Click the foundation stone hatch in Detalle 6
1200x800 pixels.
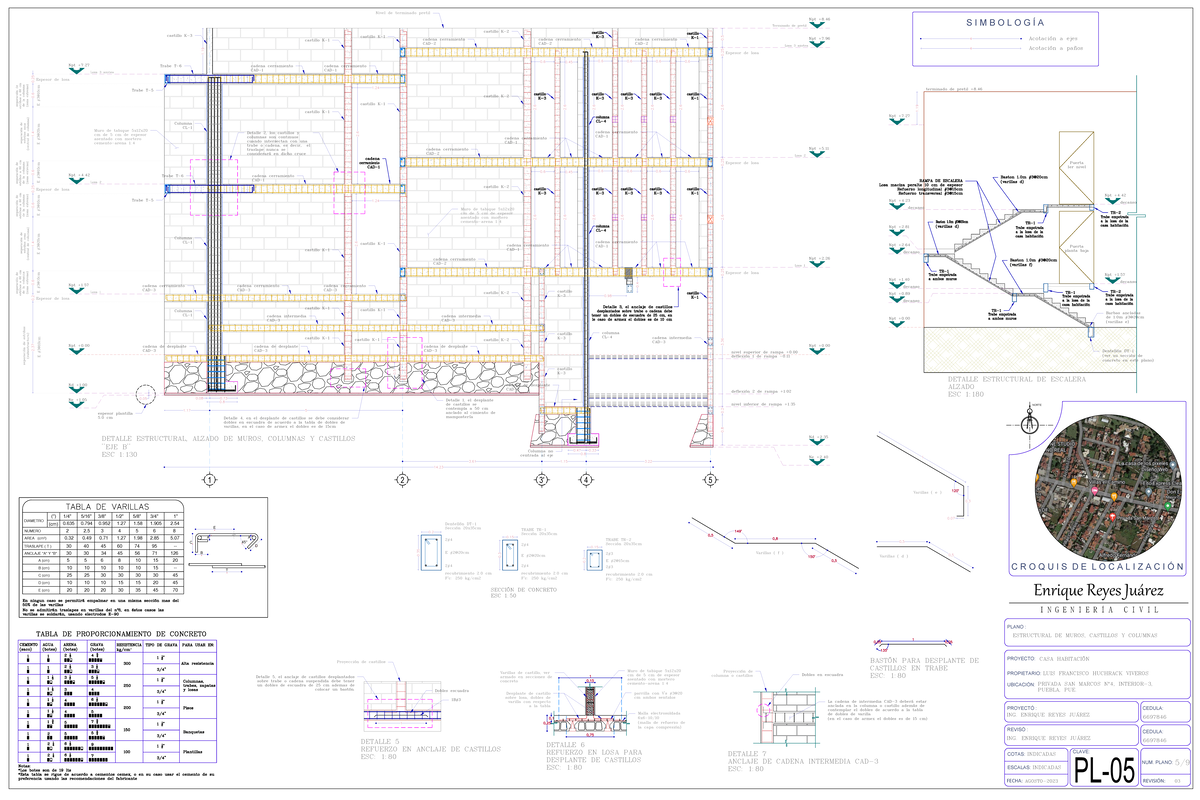590,715
